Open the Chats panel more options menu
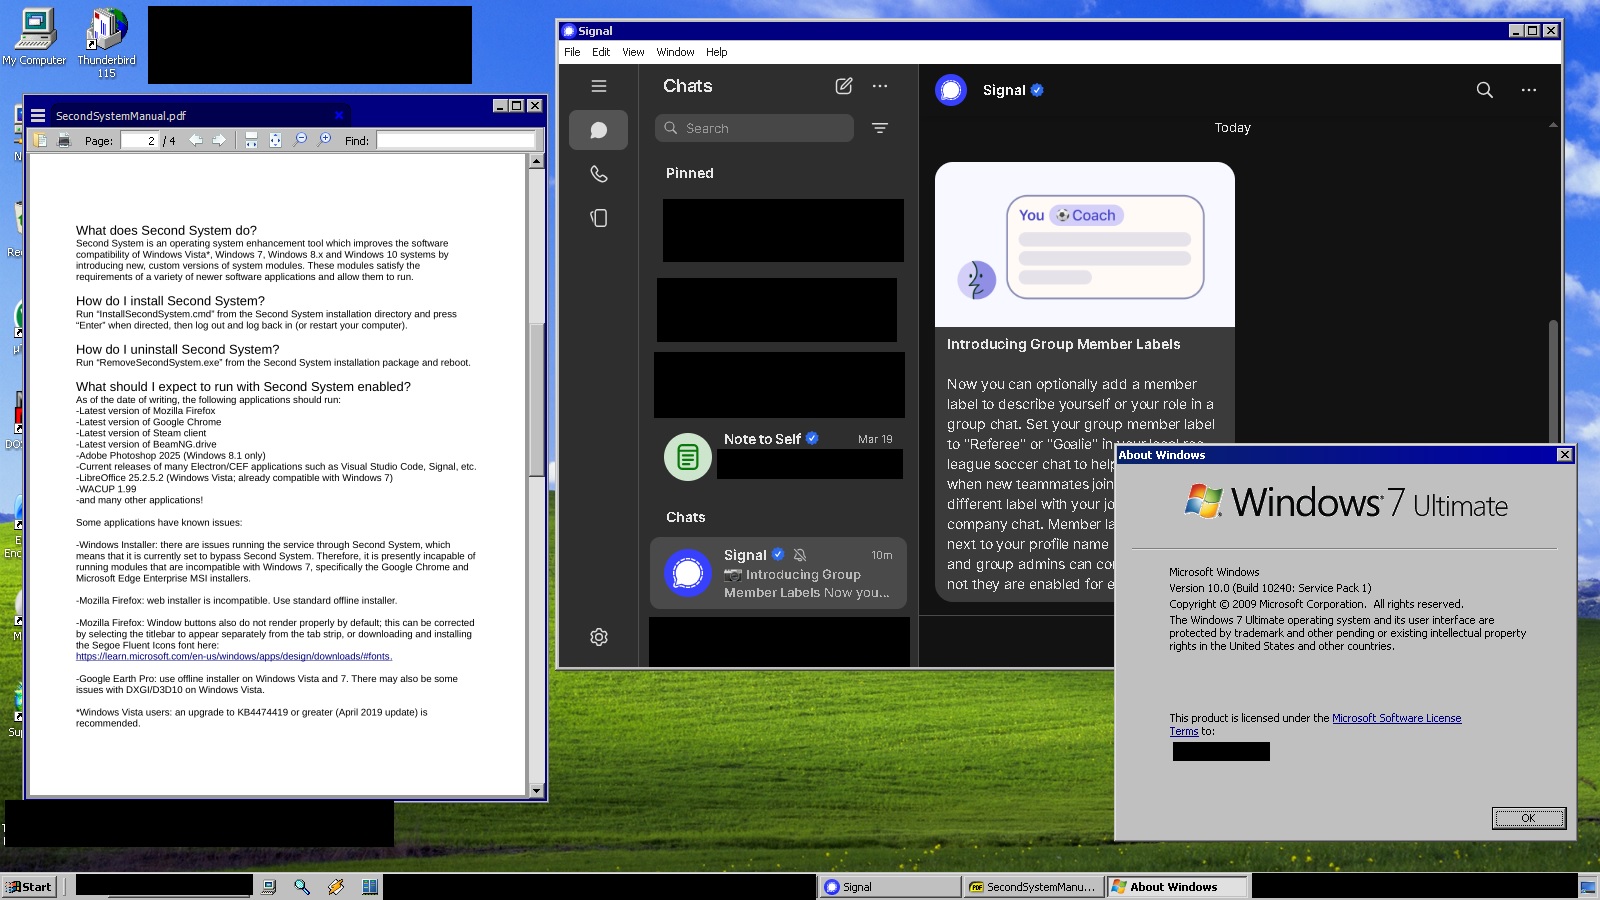 (879, 86)
